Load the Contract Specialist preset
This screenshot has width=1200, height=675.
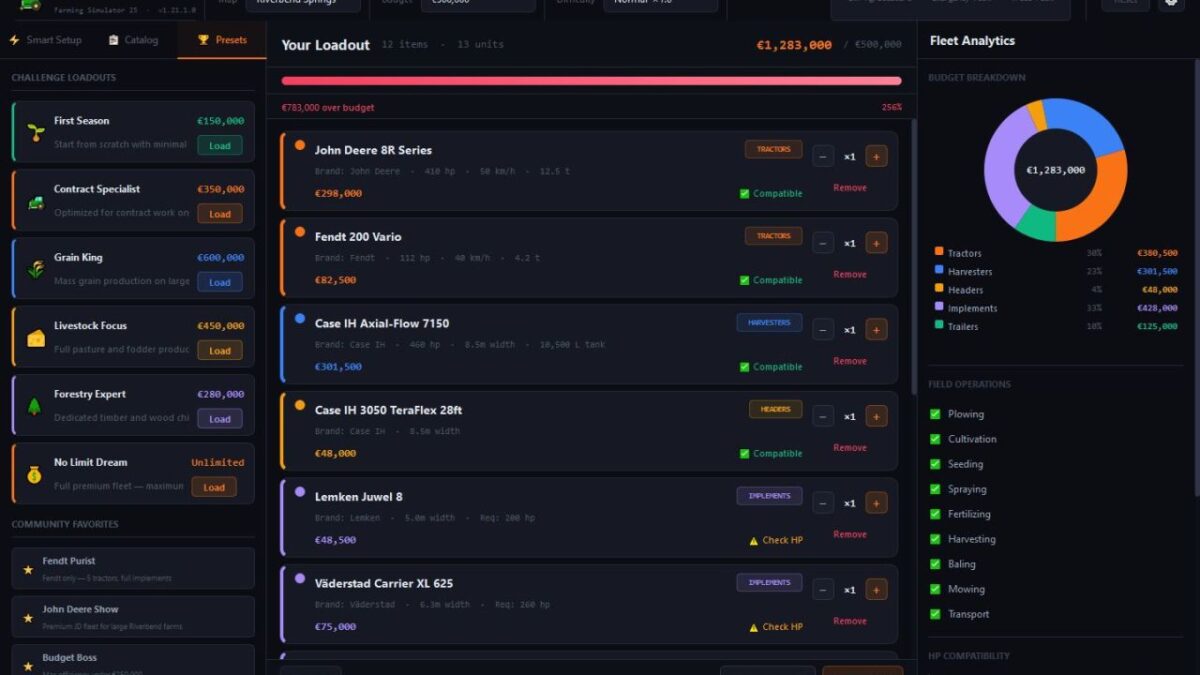pyautogui.click(x=220, y=213)
